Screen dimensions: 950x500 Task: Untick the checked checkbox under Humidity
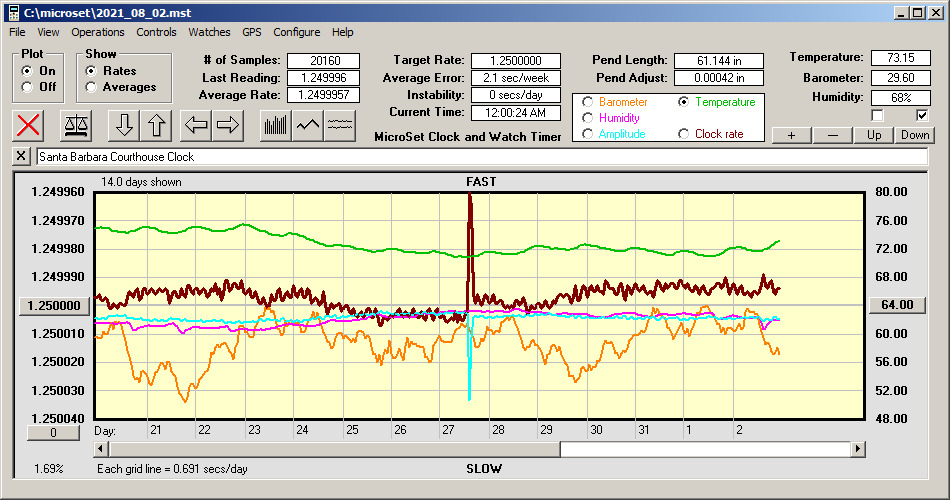click(x=922, y=115)
